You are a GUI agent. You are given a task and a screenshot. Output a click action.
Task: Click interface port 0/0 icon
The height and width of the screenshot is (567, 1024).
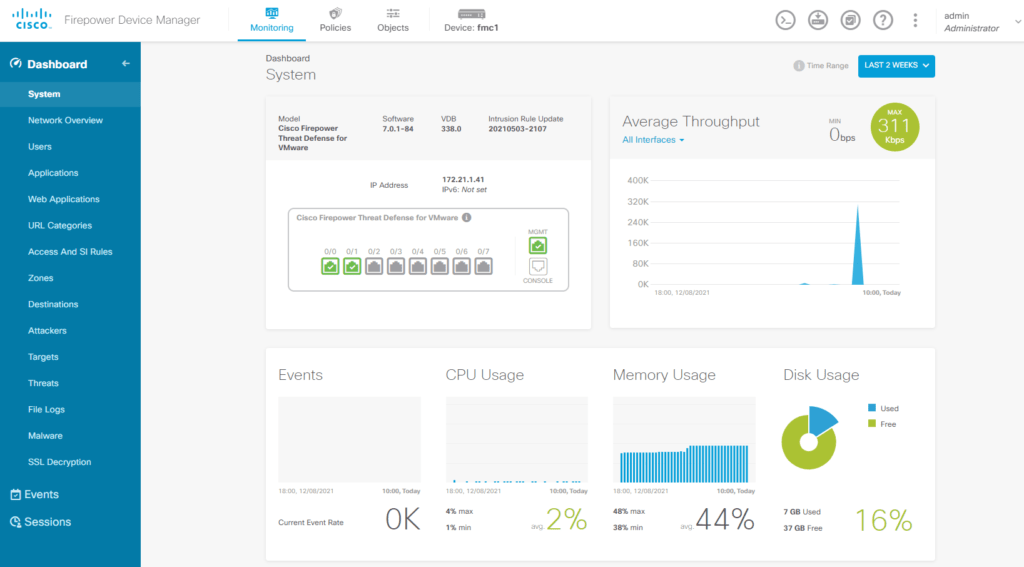330,266
